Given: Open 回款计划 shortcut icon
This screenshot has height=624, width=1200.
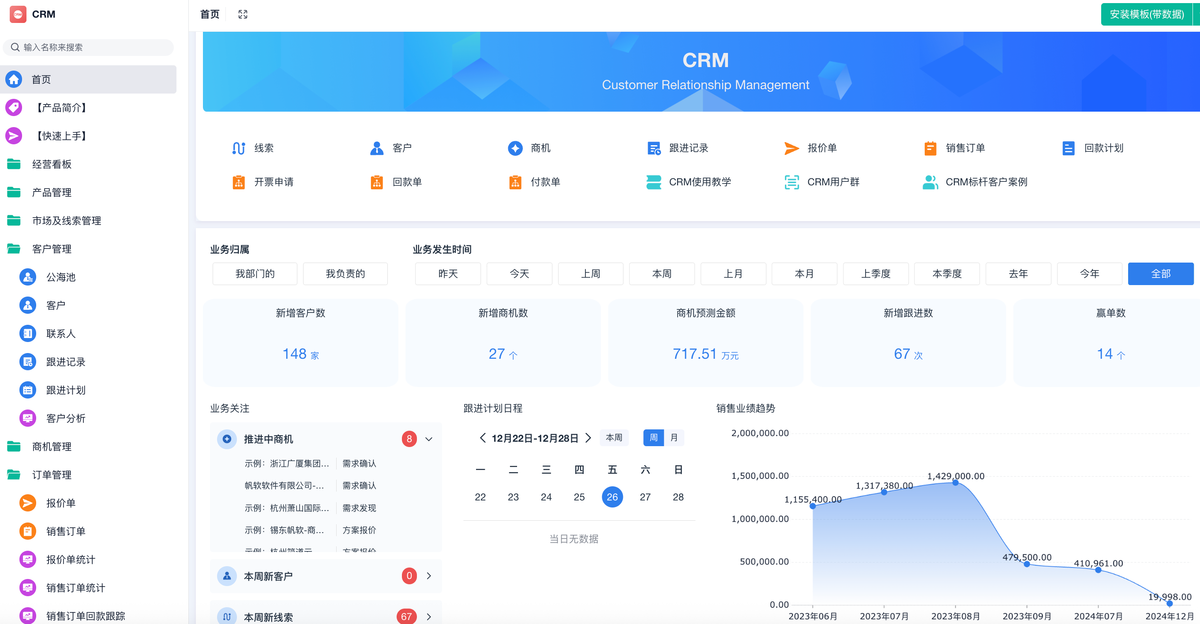Looking at the screenshot, I should [1068, 148].
